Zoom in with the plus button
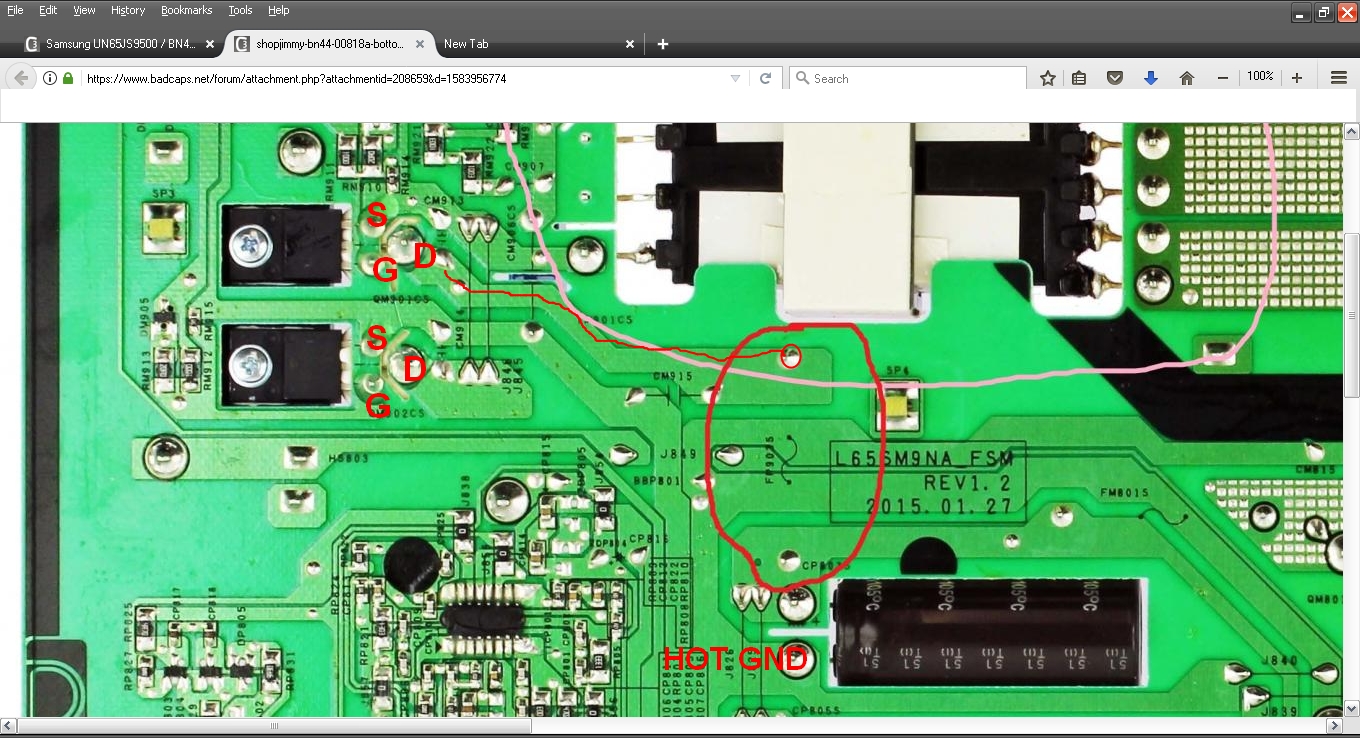1360x738 pixels. [x=1297, y=78]
